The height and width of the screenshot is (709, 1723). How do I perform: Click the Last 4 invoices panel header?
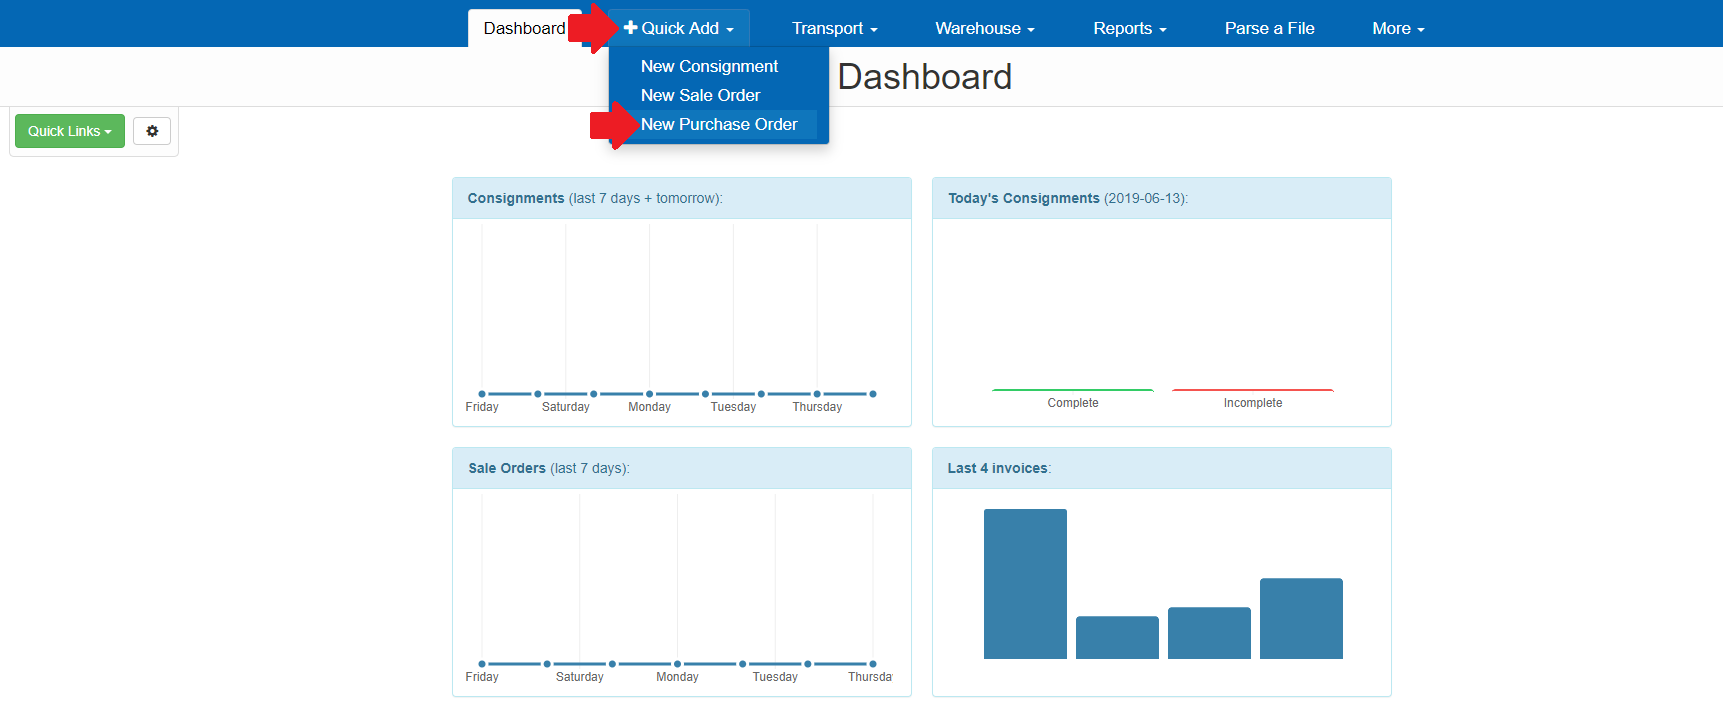[1162, 468]
